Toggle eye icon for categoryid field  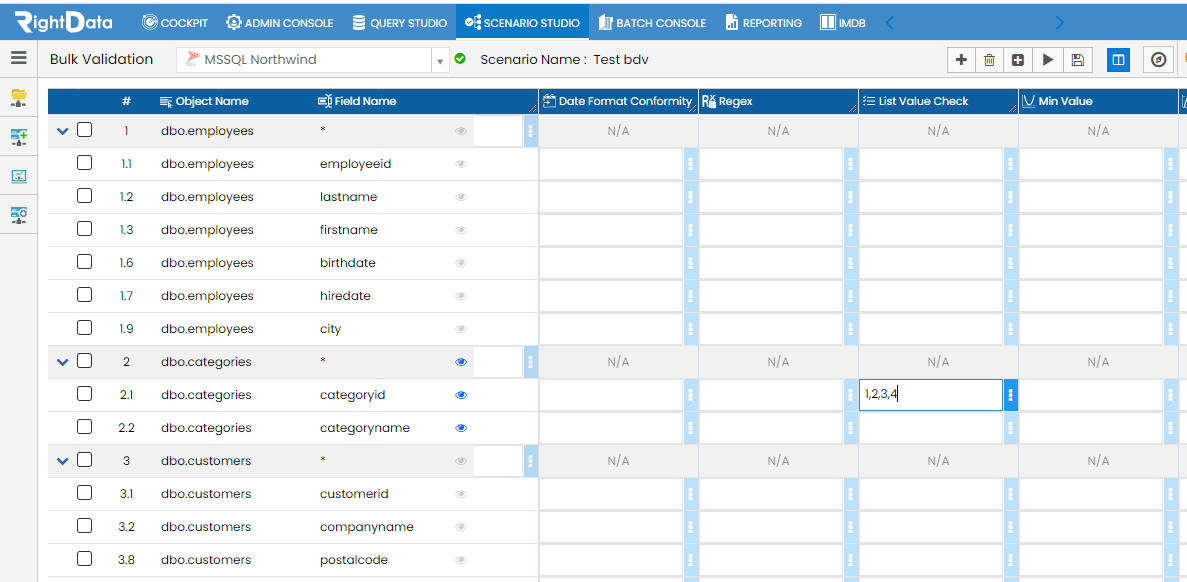point(461,395)
